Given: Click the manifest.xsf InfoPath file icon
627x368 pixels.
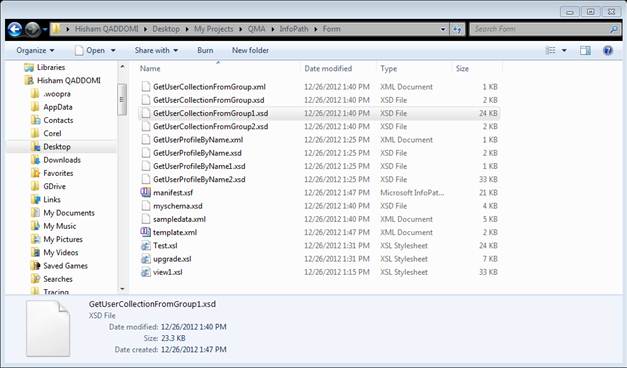Looking at the screenshot, I should pyautogui.click(x=146, y=192).
